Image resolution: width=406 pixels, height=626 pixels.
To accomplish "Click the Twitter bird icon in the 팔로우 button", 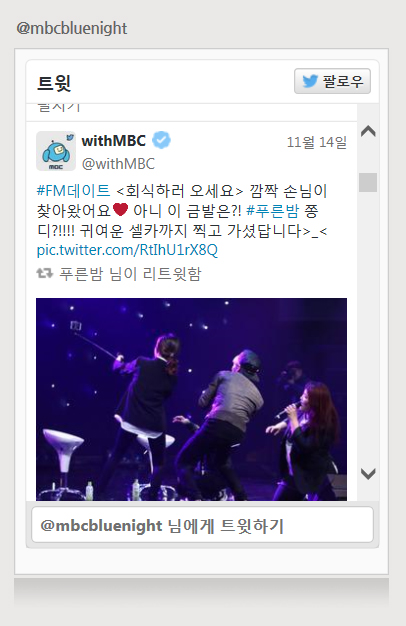I will click(x=310, y=81).
